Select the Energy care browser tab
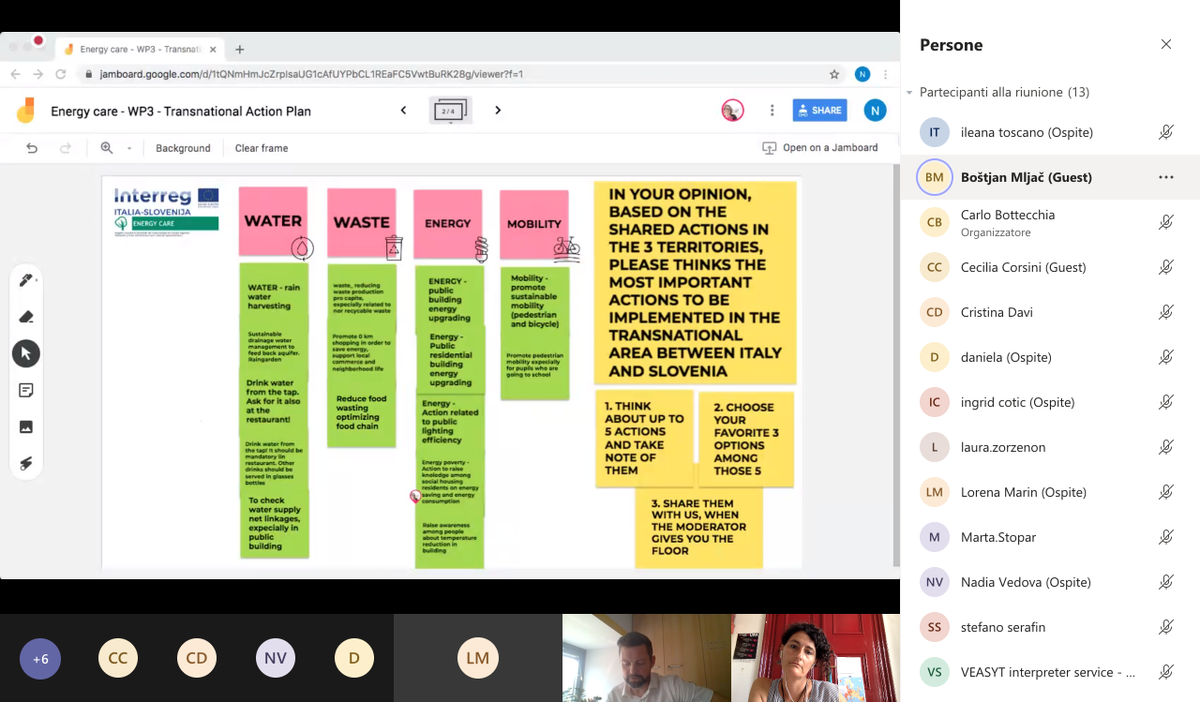 coord(138,49)
